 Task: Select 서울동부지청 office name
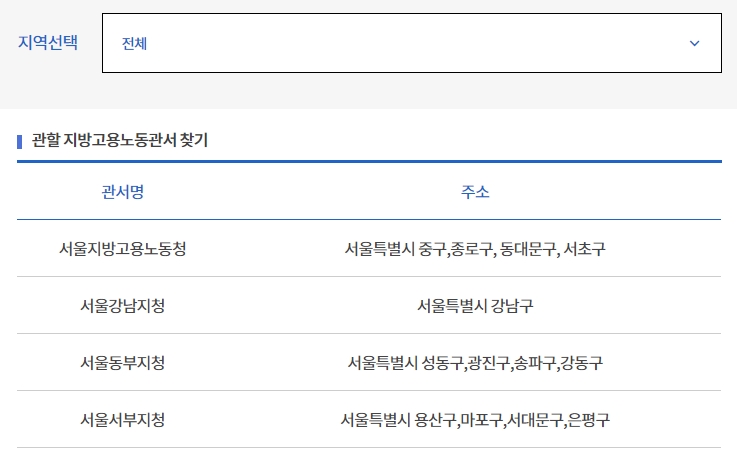[123, 363]
